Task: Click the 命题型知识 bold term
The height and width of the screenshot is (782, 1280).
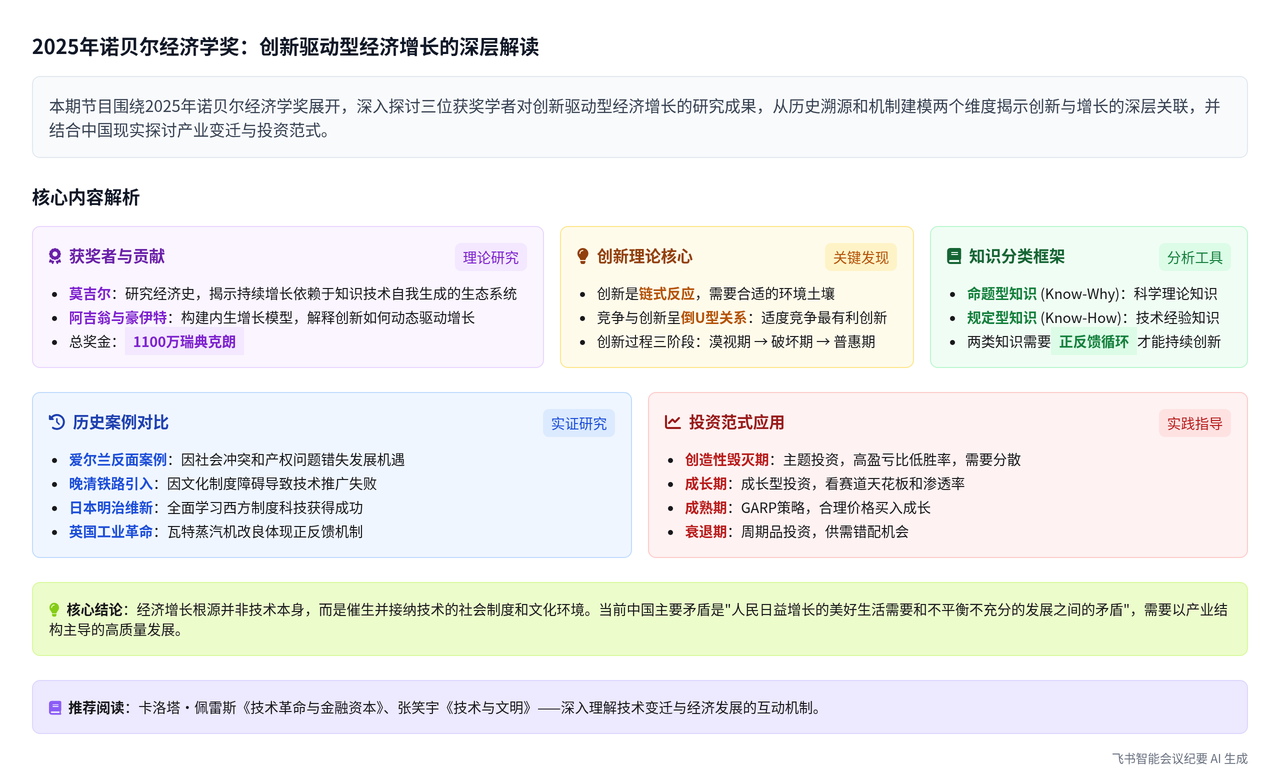Action: [1001, 294]
